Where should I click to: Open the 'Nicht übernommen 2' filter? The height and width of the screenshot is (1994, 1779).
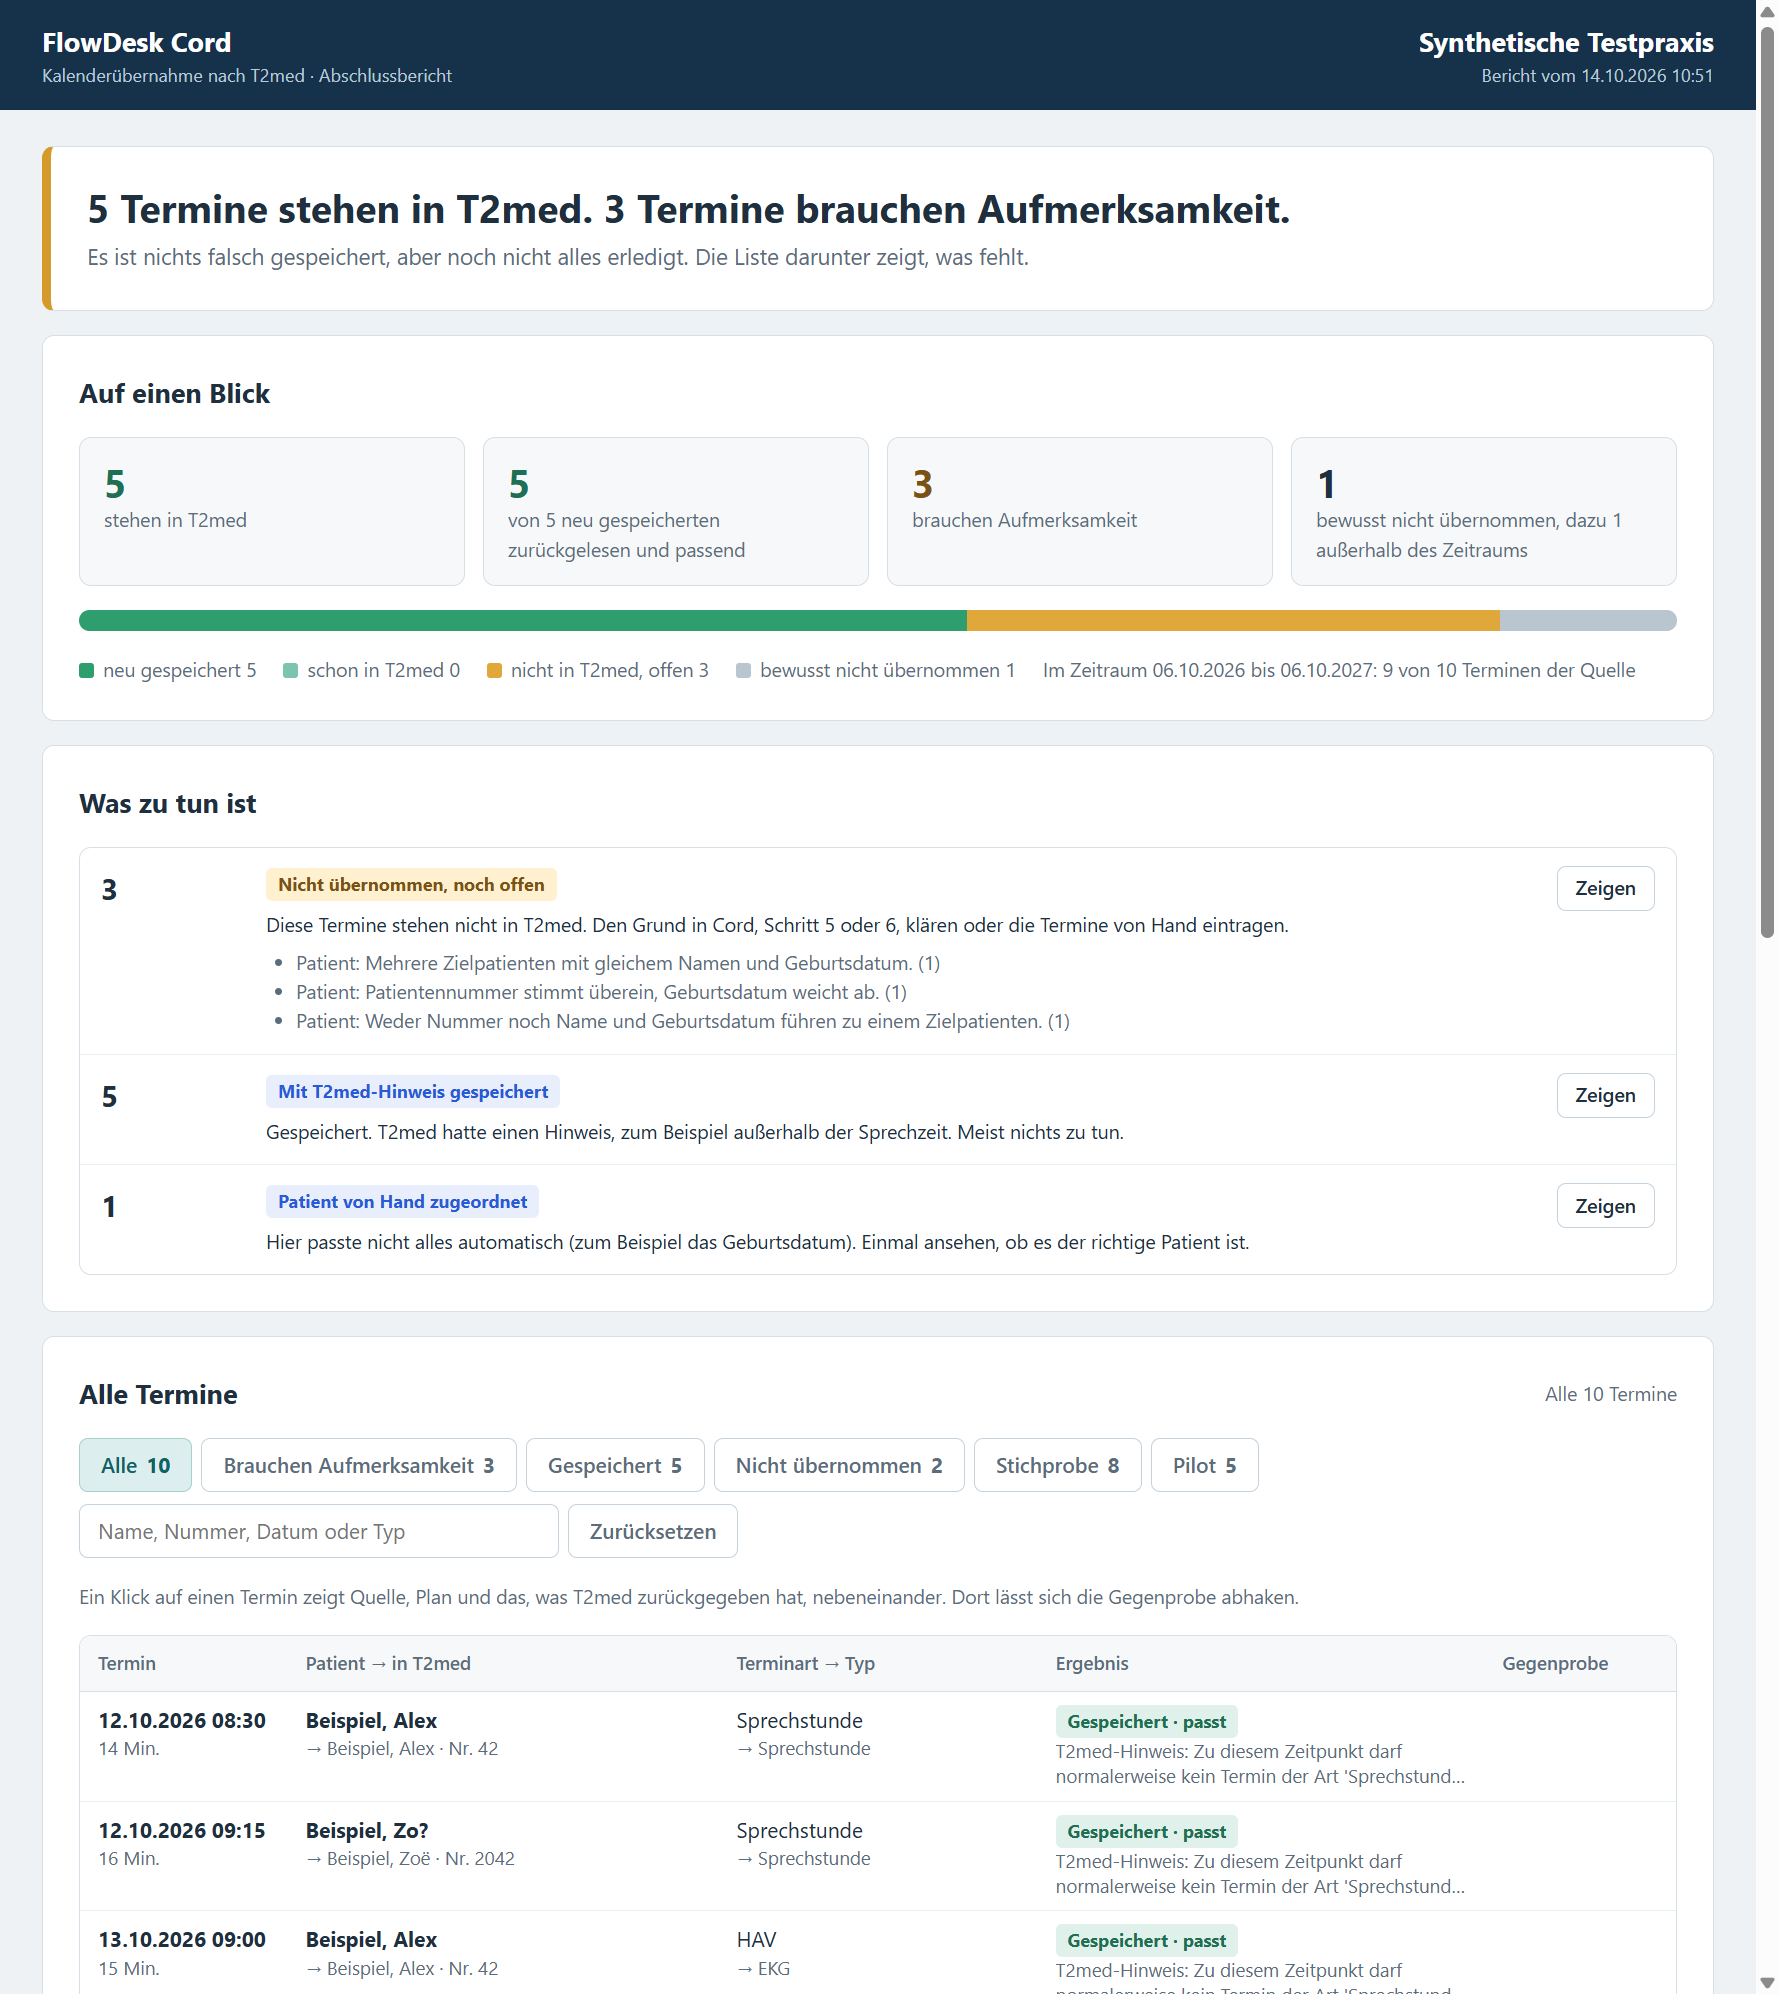[839, 1465]
